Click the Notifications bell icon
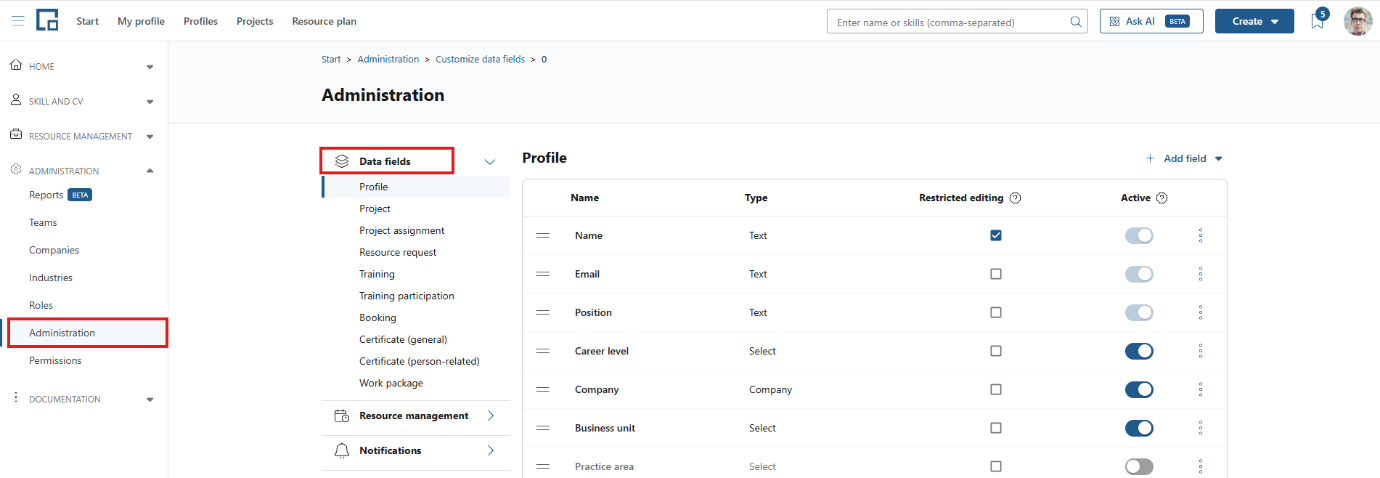 pyautogui.click(x=341, y=450)
